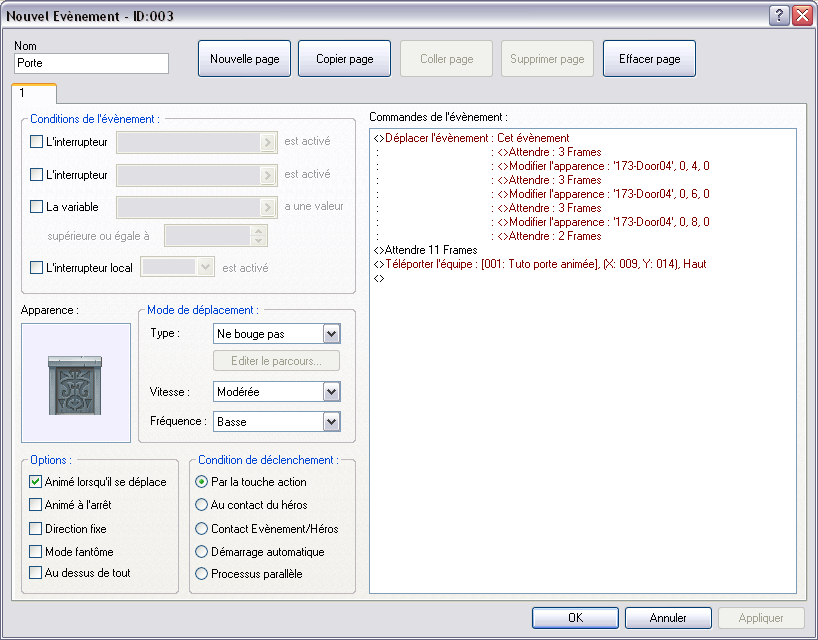Select Contact Evènement/Héros trigger
This screenshot has height=640, width=818.
click(201, 528)
